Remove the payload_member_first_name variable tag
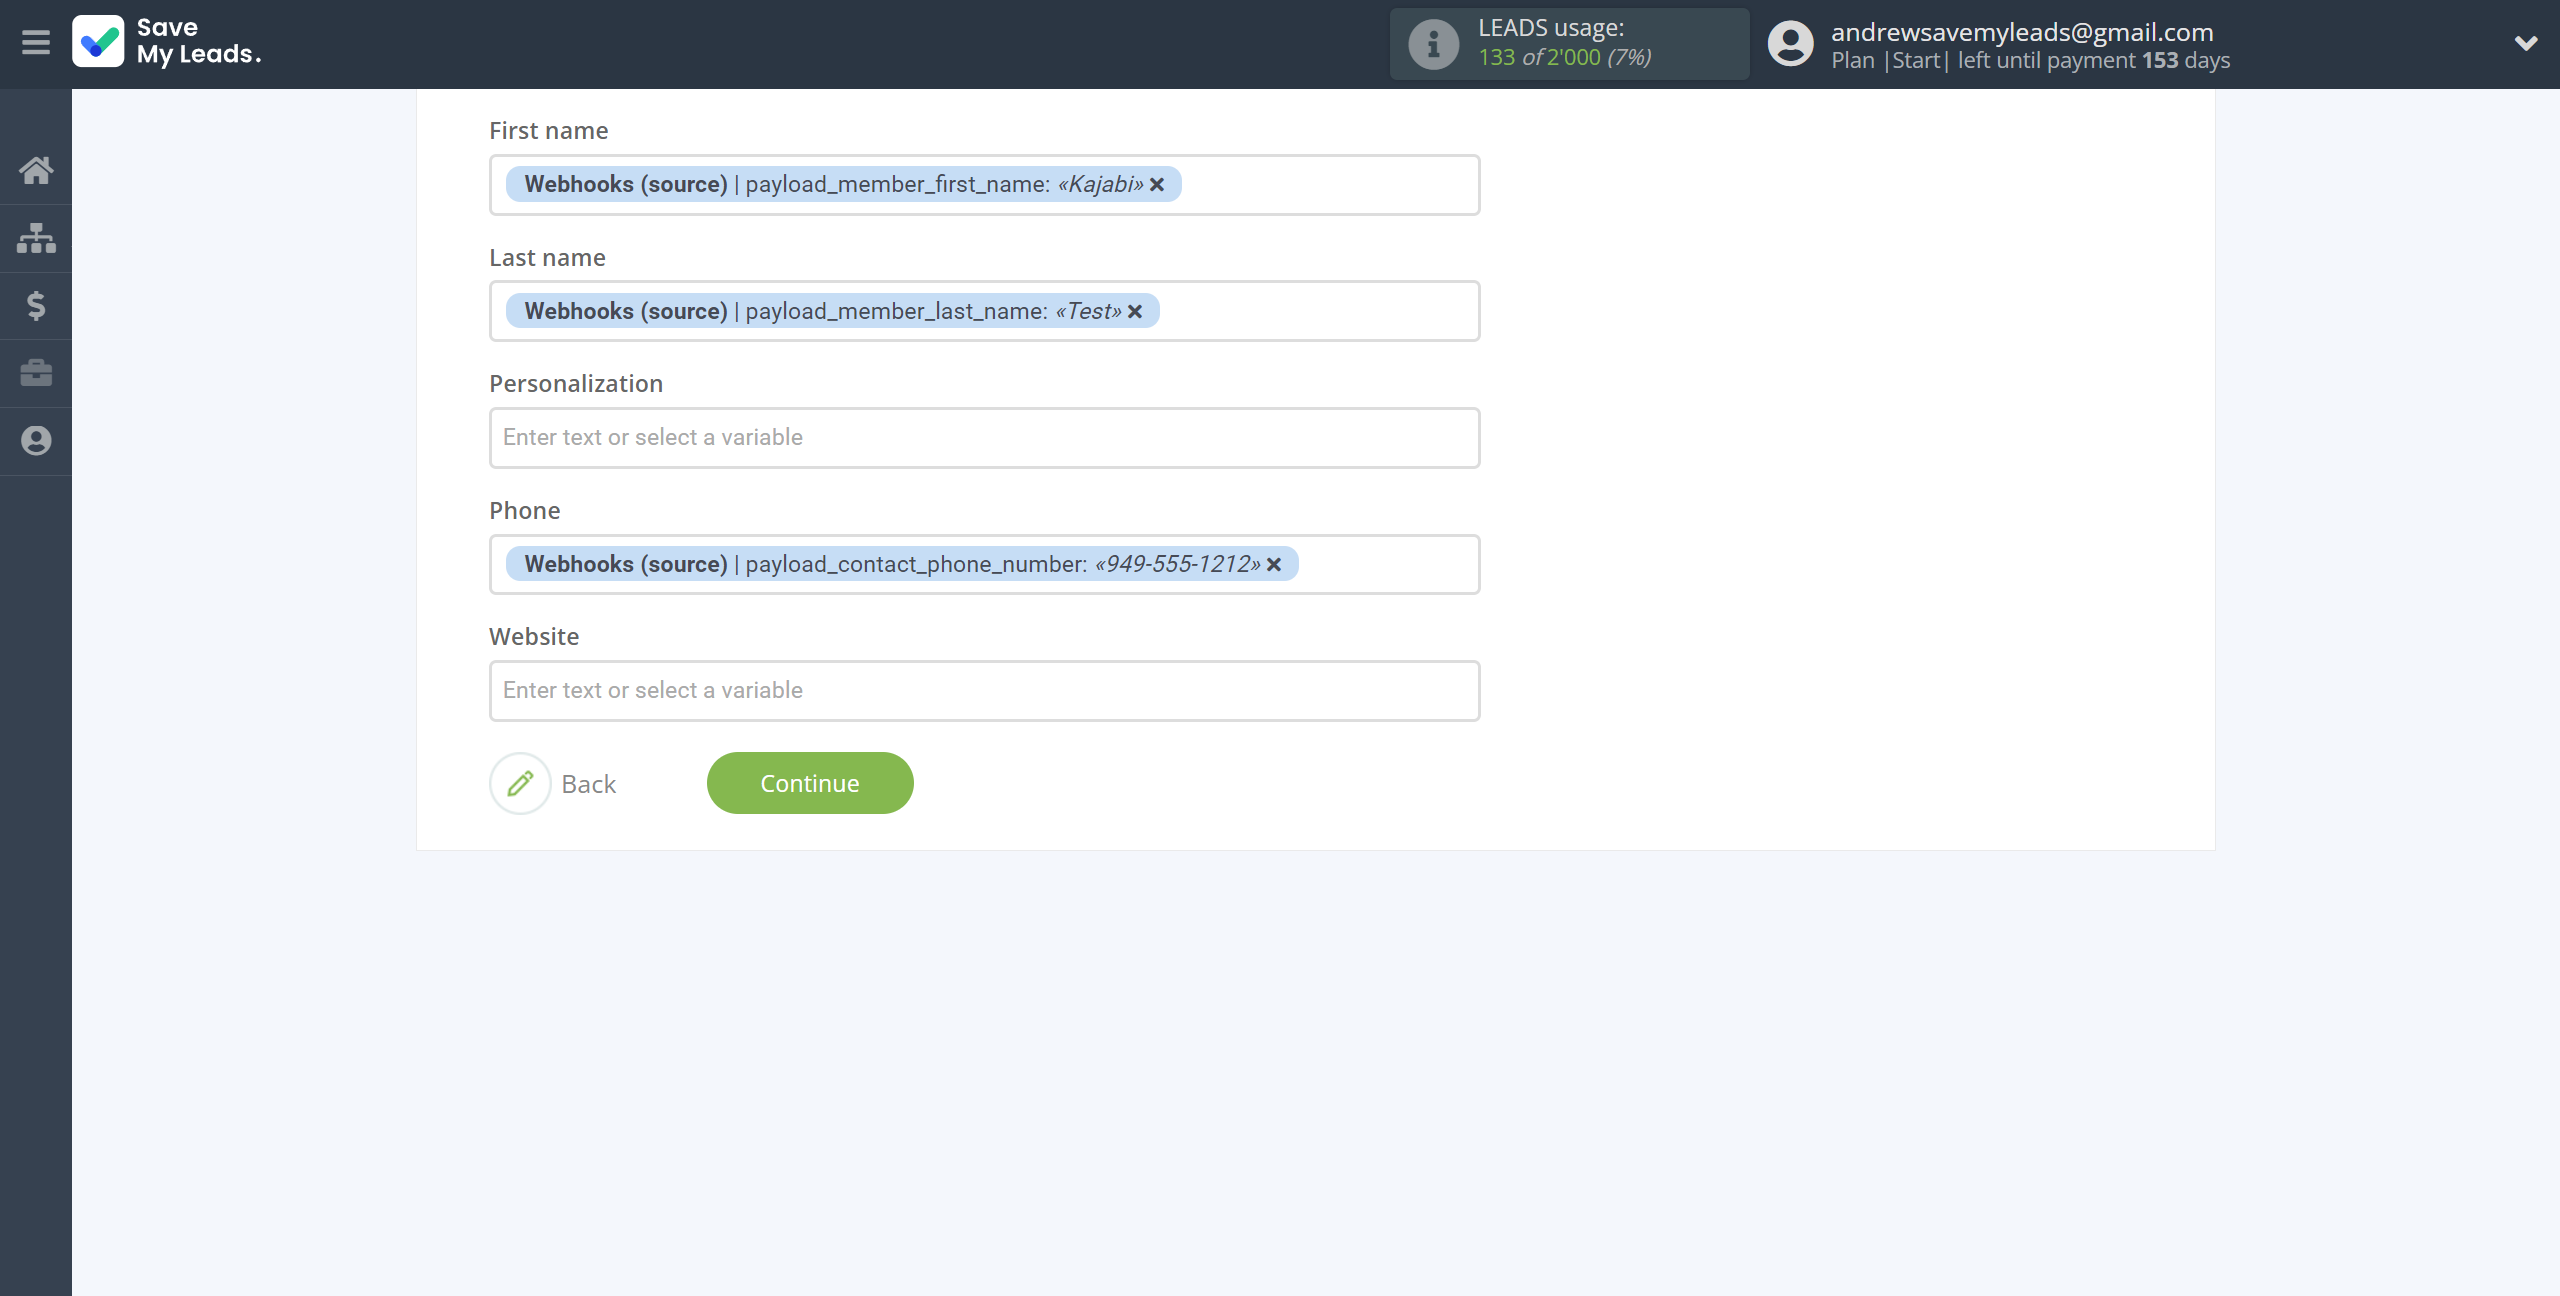This screenshot has width=2560, height=1296. tap(1157, 185)
